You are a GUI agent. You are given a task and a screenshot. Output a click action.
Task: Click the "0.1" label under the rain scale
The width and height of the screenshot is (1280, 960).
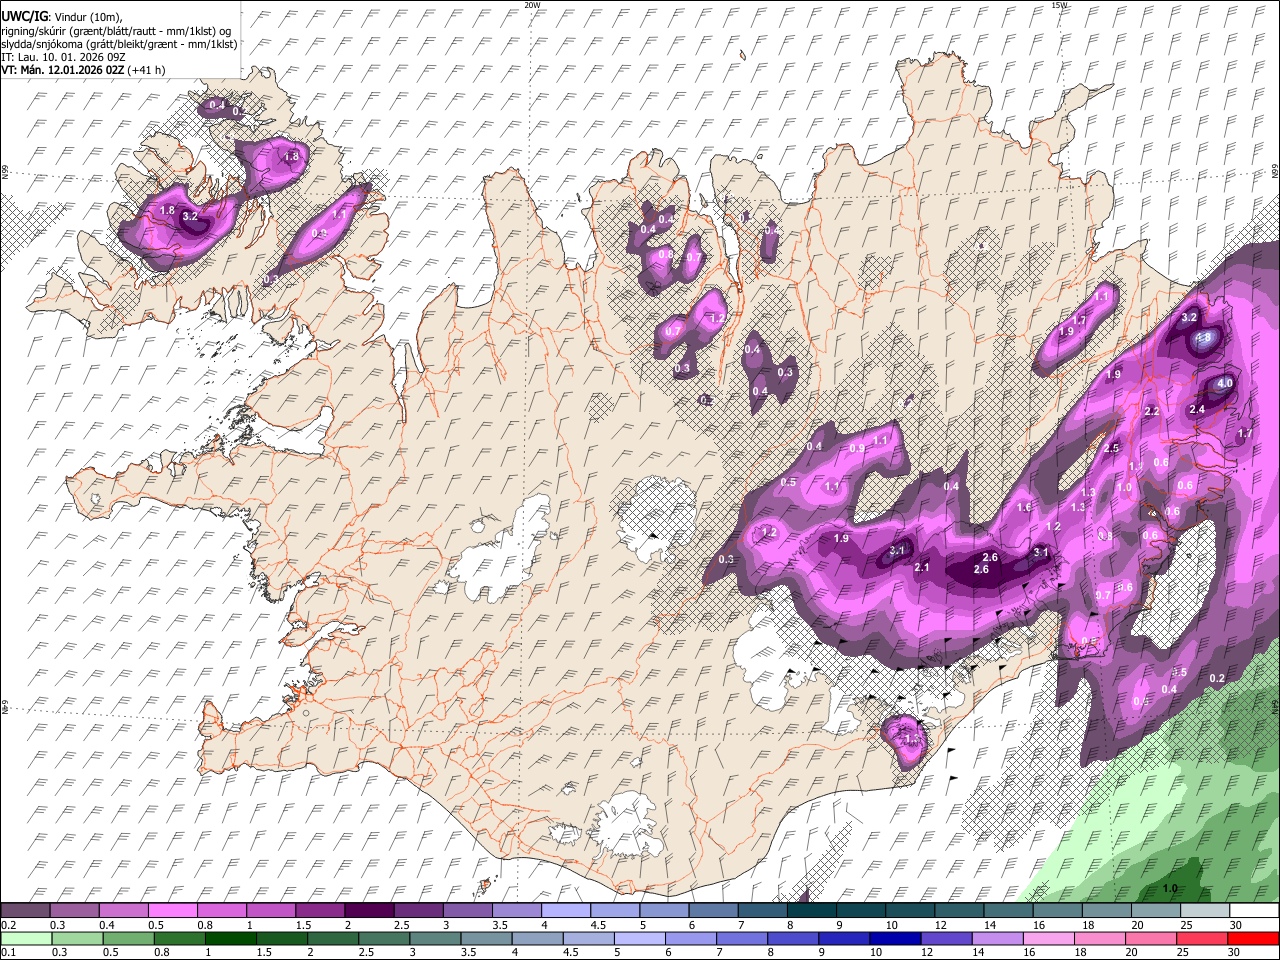pos(8,952)
